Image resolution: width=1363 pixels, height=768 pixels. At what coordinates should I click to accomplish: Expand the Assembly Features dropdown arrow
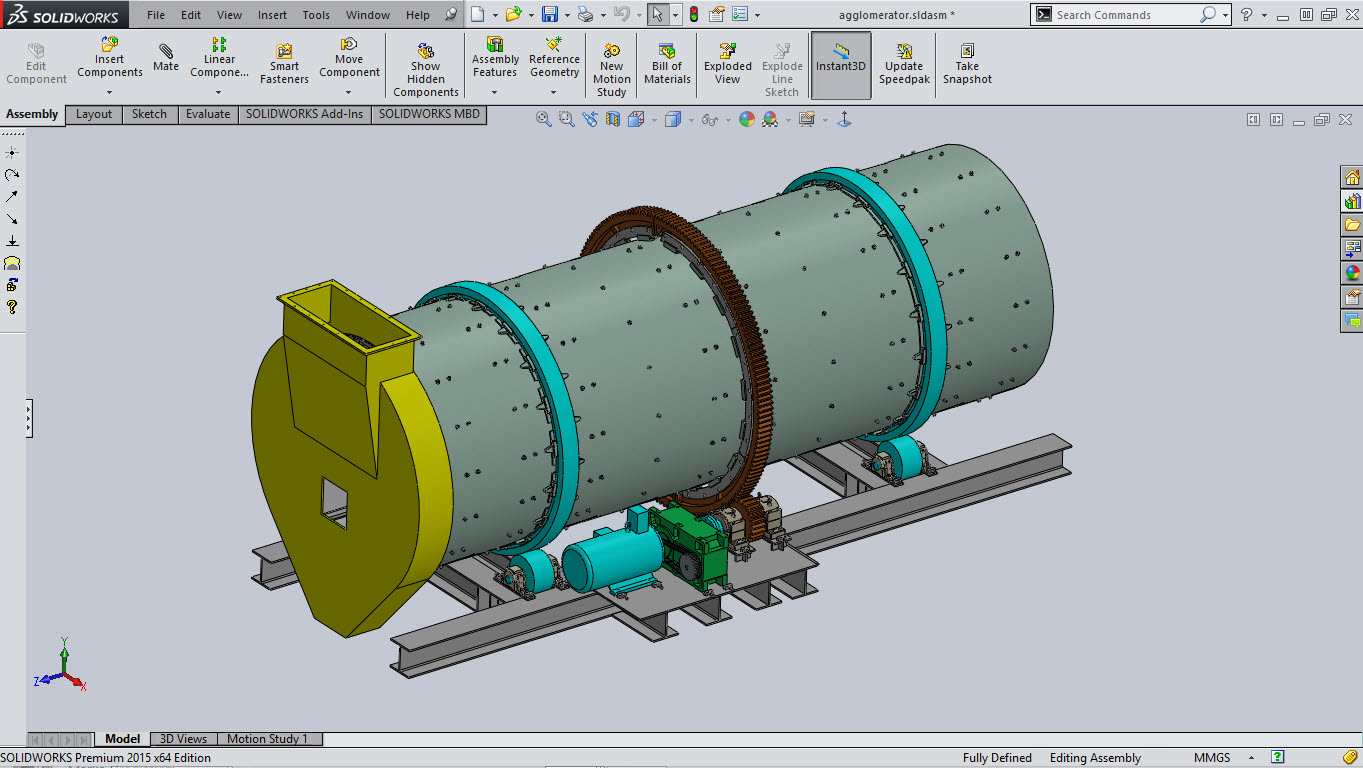point(495,93)
